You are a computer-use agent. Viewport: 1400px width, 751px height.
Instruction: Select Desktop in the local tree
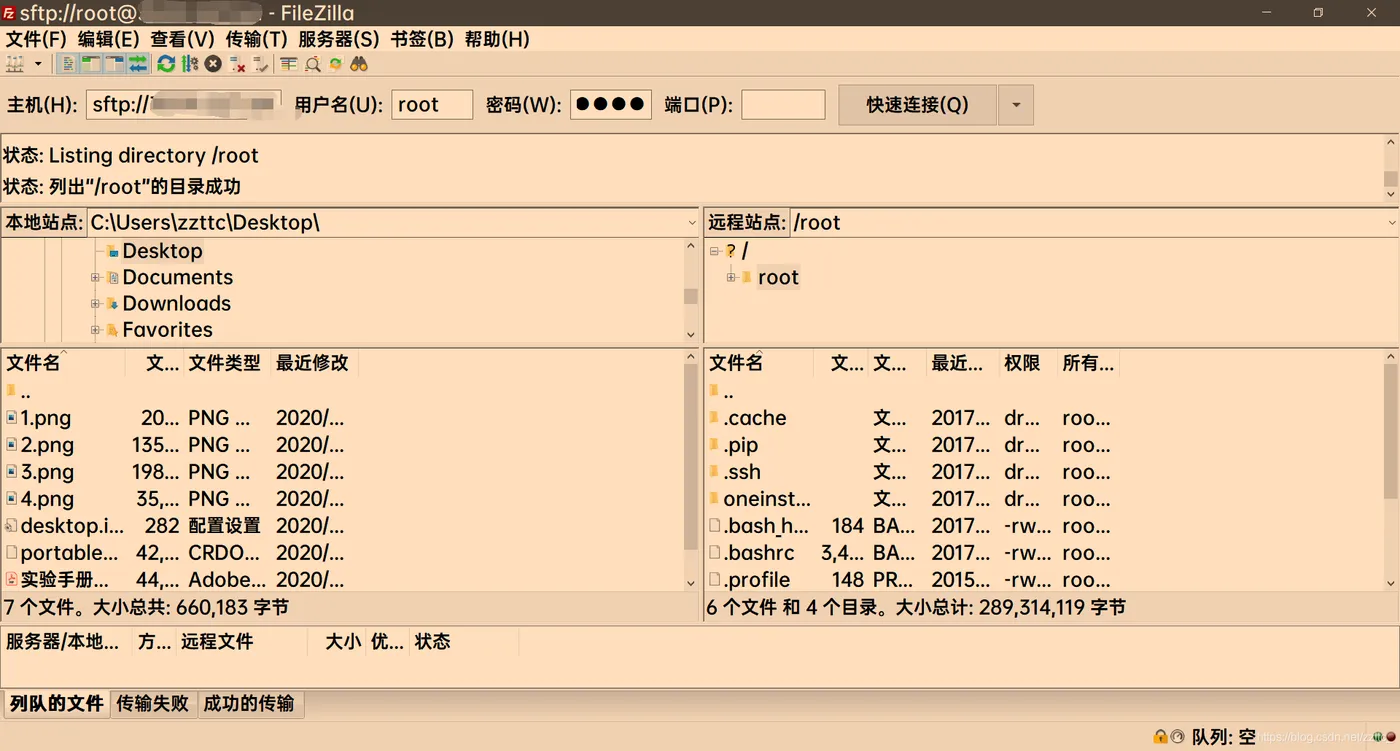click(162, 251)
